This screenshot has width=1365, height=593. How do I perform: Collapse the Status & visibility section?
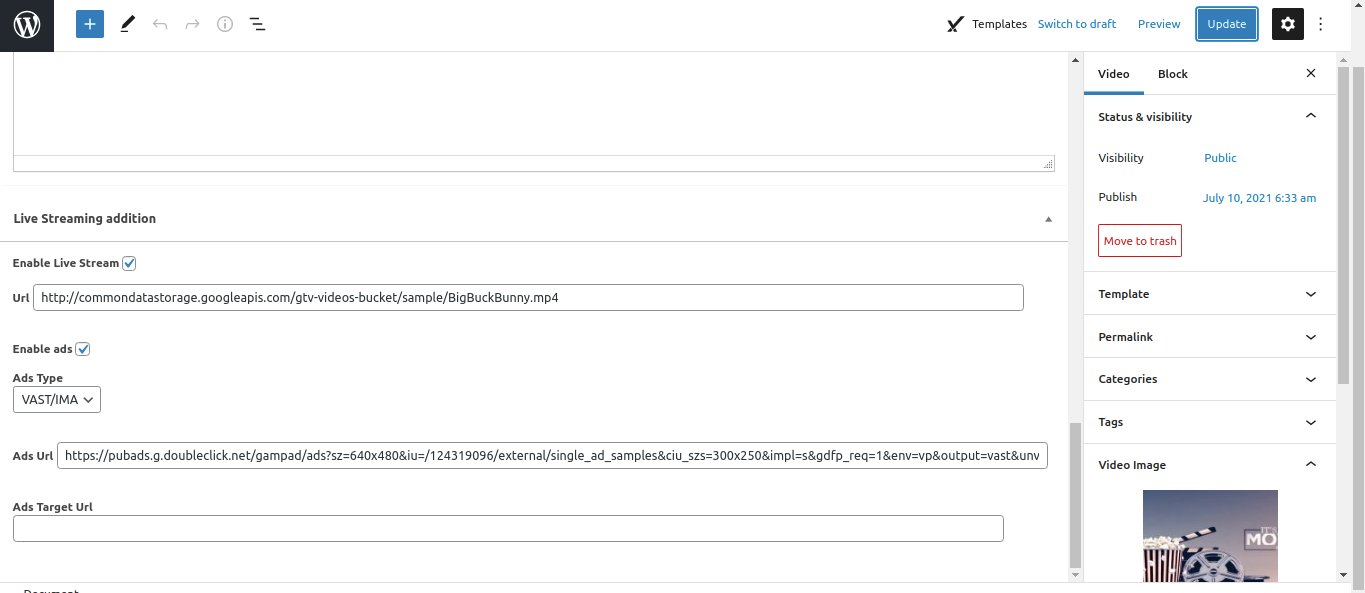1311,117
